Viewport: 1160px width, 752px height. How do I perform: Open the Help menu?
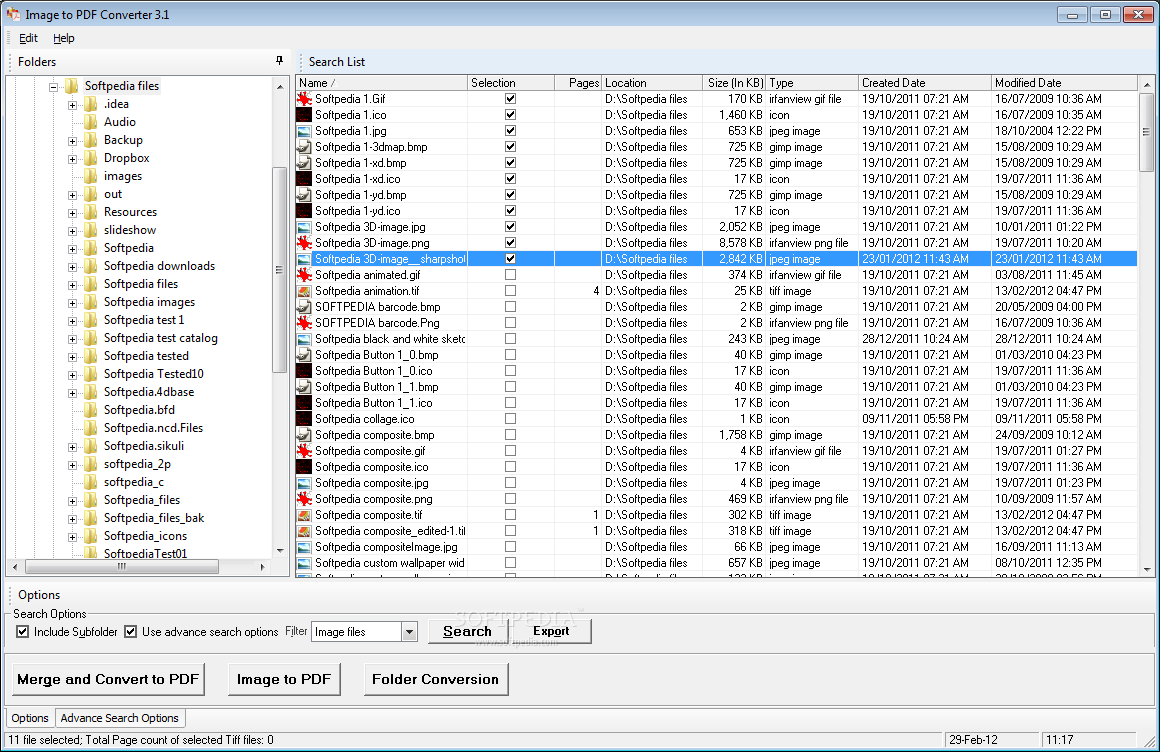coord(64,38)
